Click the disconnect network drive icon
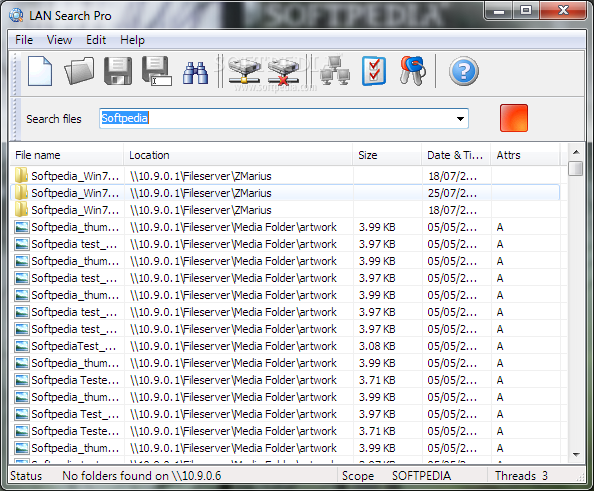Screen dimensions: 594x491 coord(283,71)
